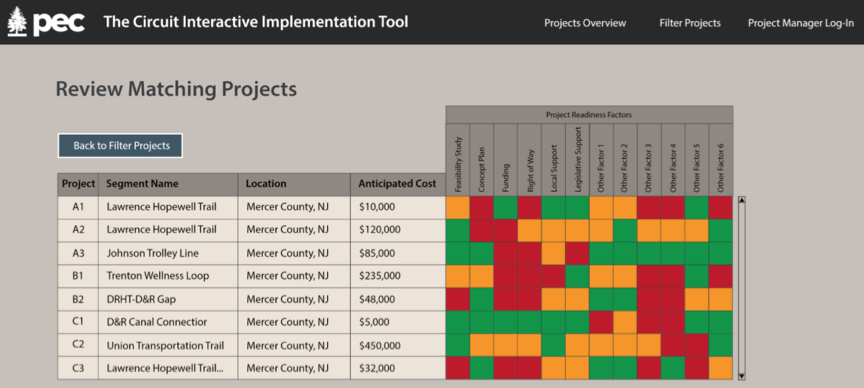Viewport: 864px width, 388px height.
Task: Click the $48,000 anticipated cost cell
Action: [398, 299]
